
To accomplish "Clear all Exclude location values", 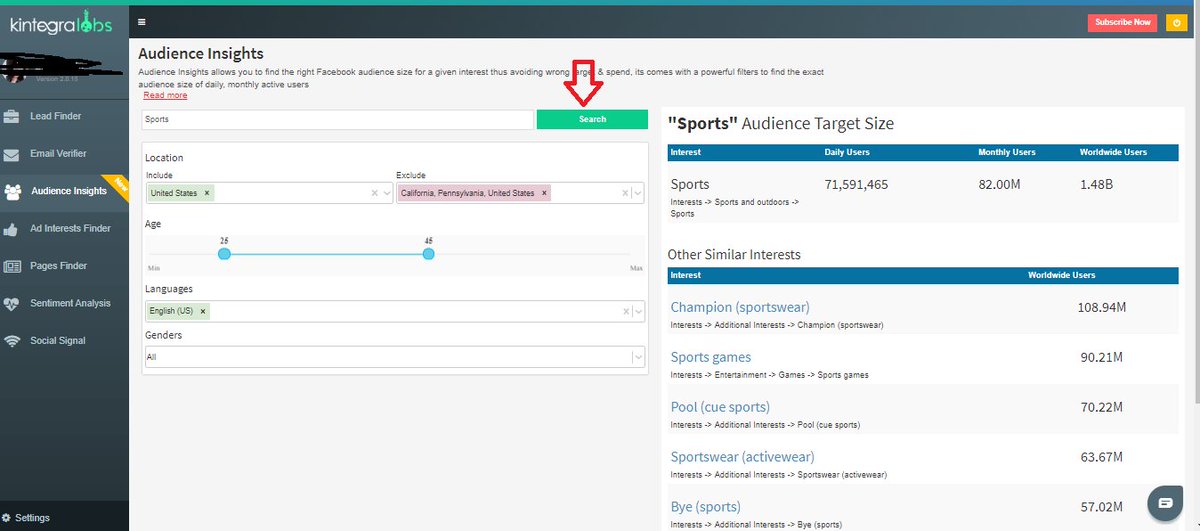I will pos(625,193).
